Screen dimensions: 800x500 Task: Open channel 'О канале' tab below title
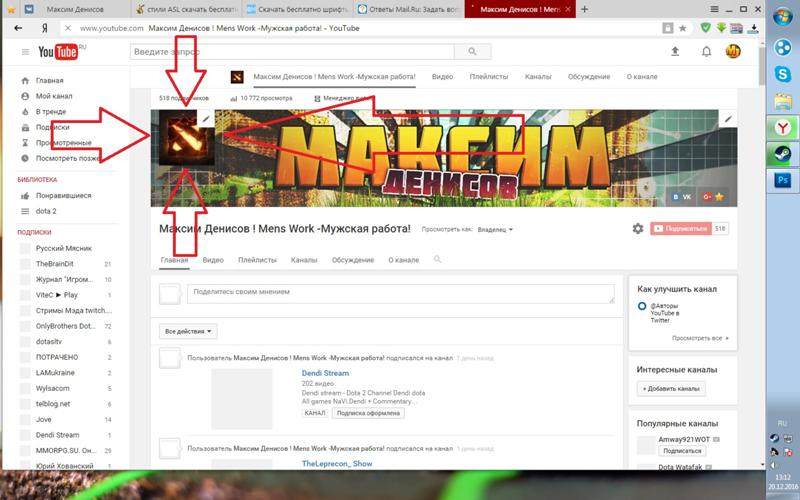tap(404, 260)
